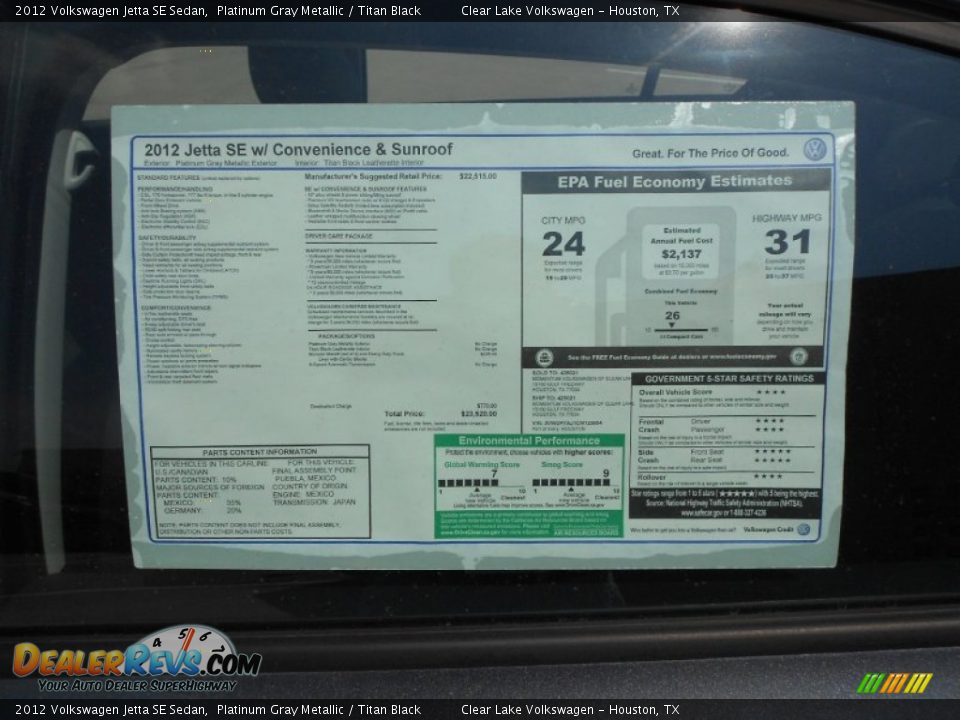Click the "Total Price:" label
Screen dimensions: 960x720
(404, 414)
